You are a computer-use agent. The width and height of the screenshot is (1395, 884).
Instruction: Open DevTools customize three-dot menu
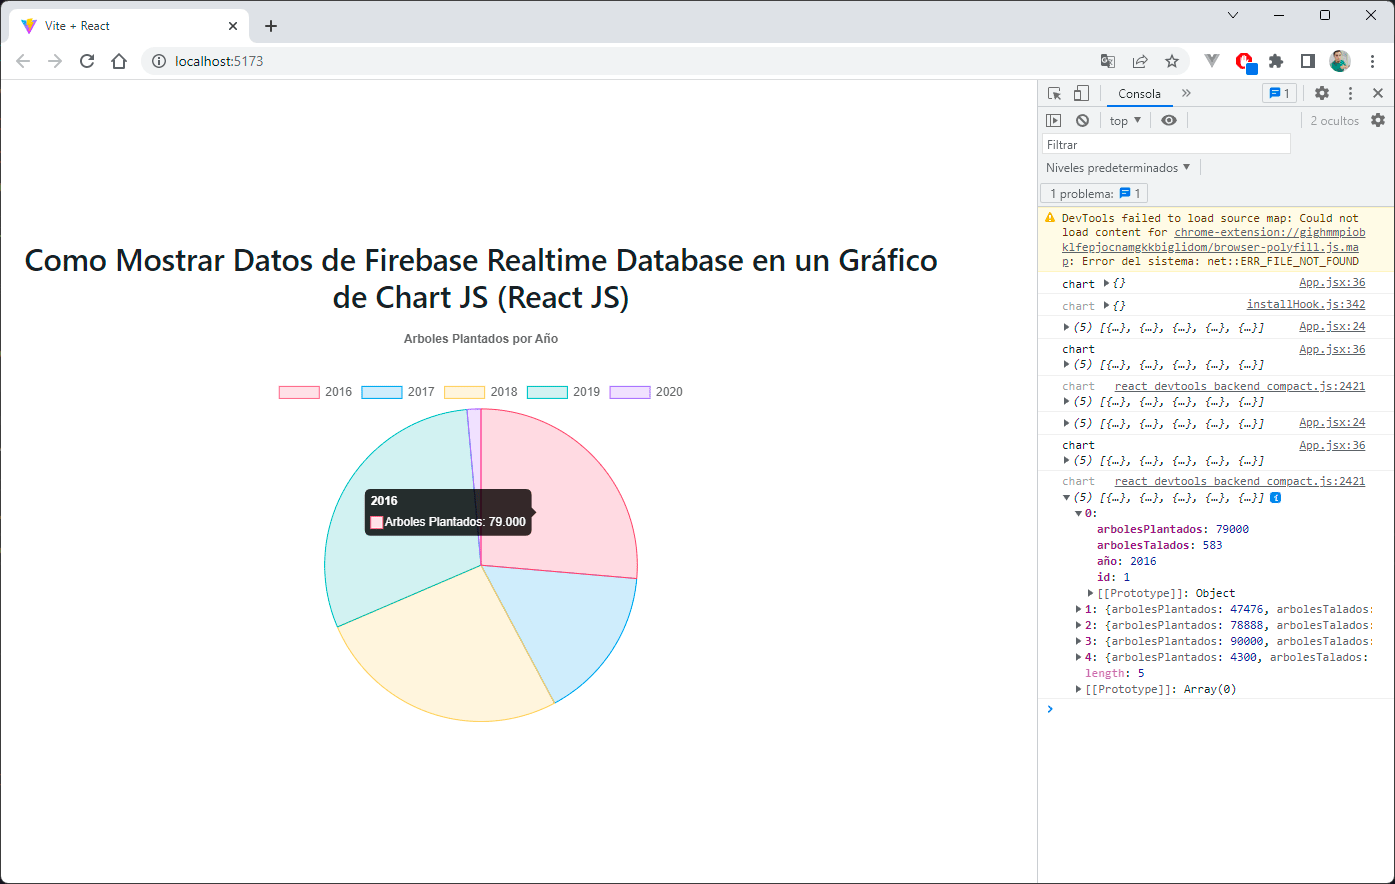click(x=1350, y=93)
